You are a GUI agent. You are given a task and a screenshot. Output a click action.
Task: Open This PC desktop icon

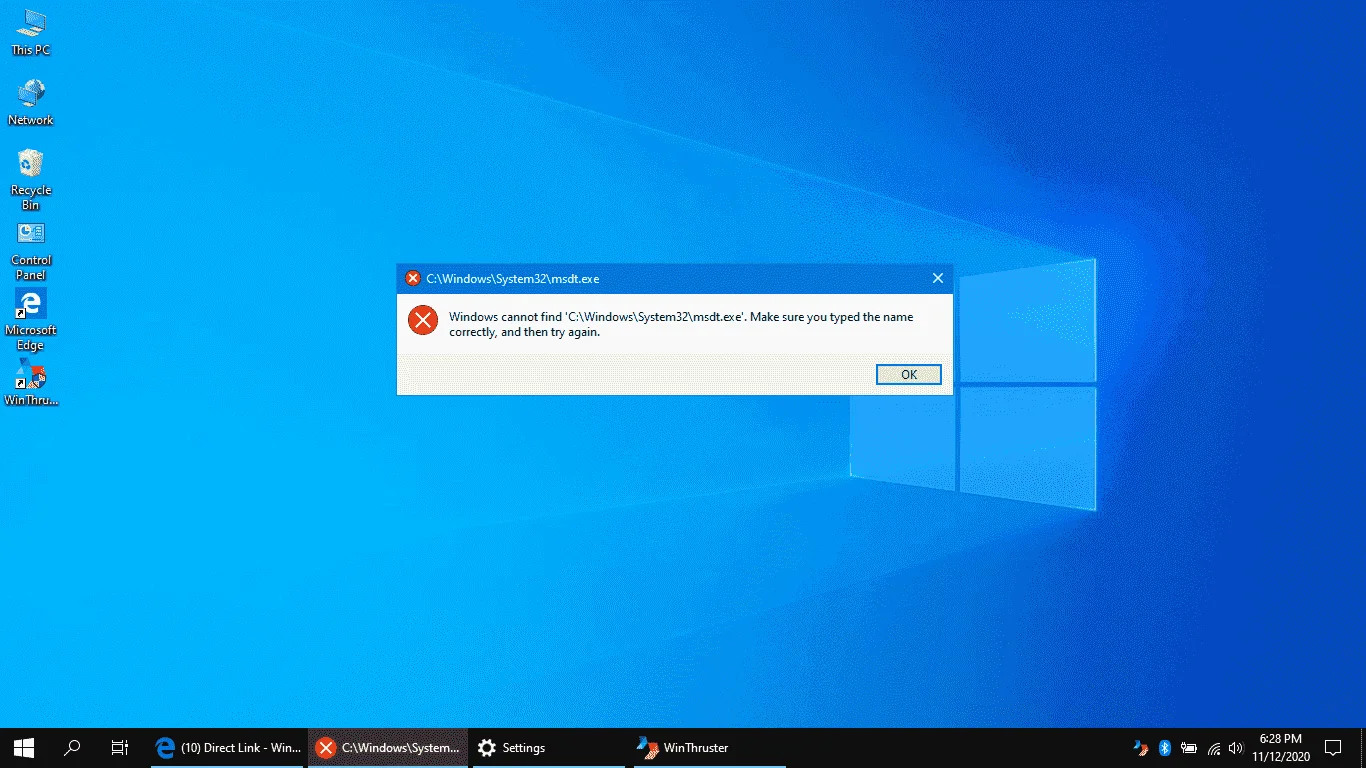click(x=30, y=33)
